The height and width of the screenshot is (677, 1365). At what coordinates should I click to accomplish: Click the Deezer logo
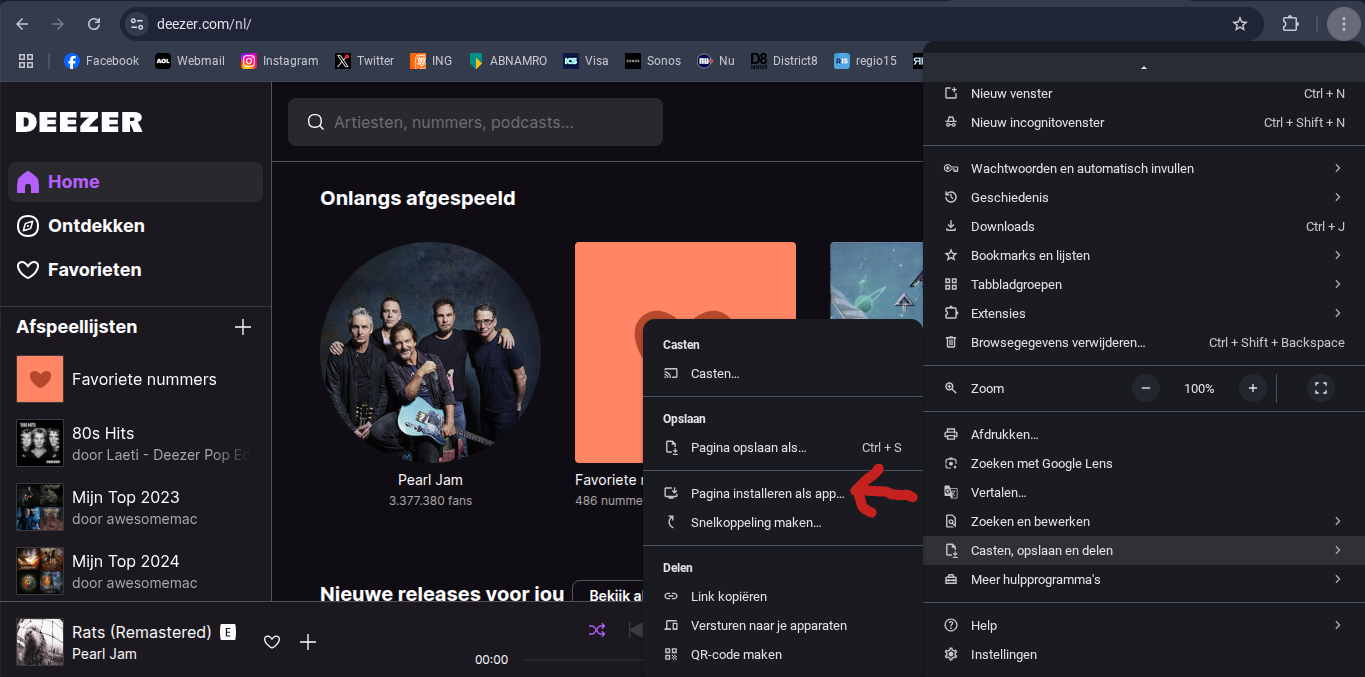(x=79, y=122)
